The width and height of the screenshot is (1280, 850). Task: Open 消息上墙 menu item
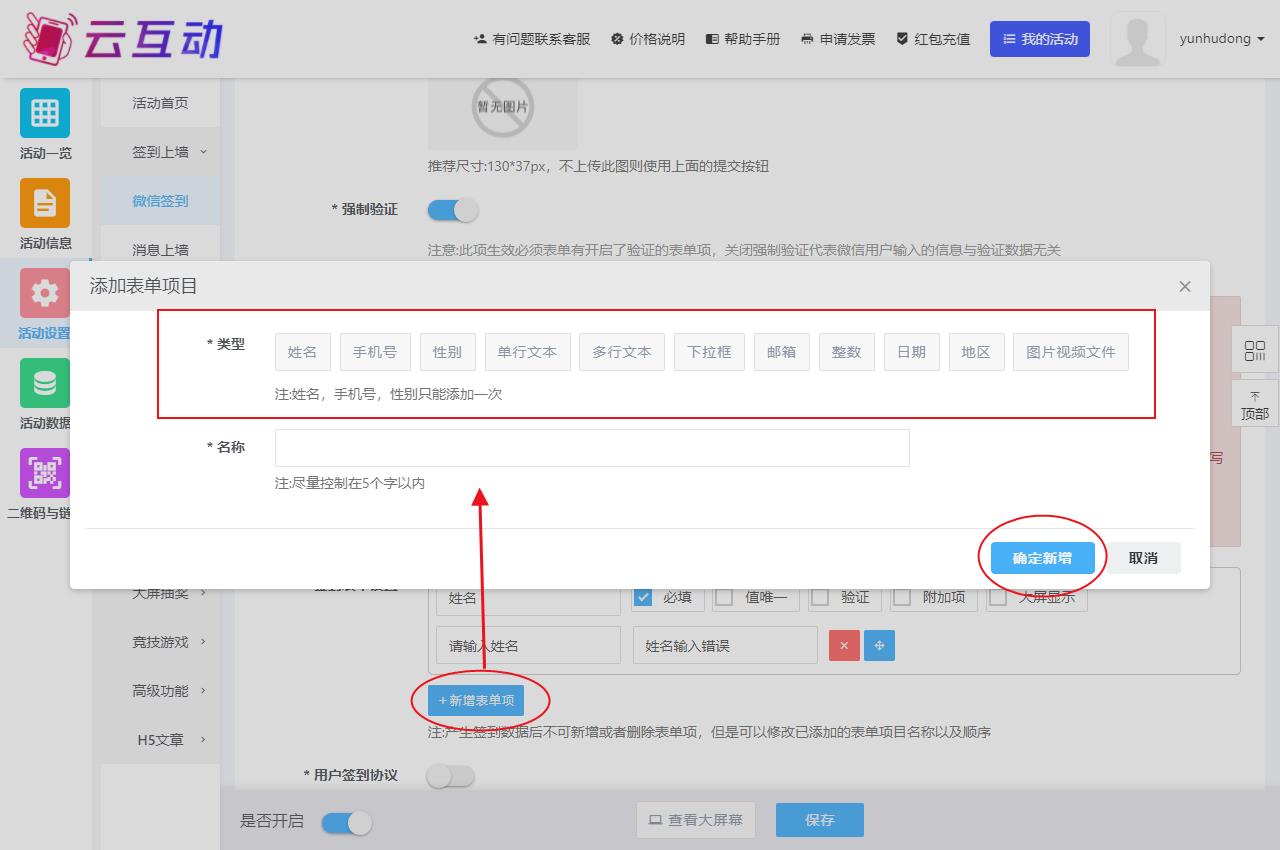(160, 250)
